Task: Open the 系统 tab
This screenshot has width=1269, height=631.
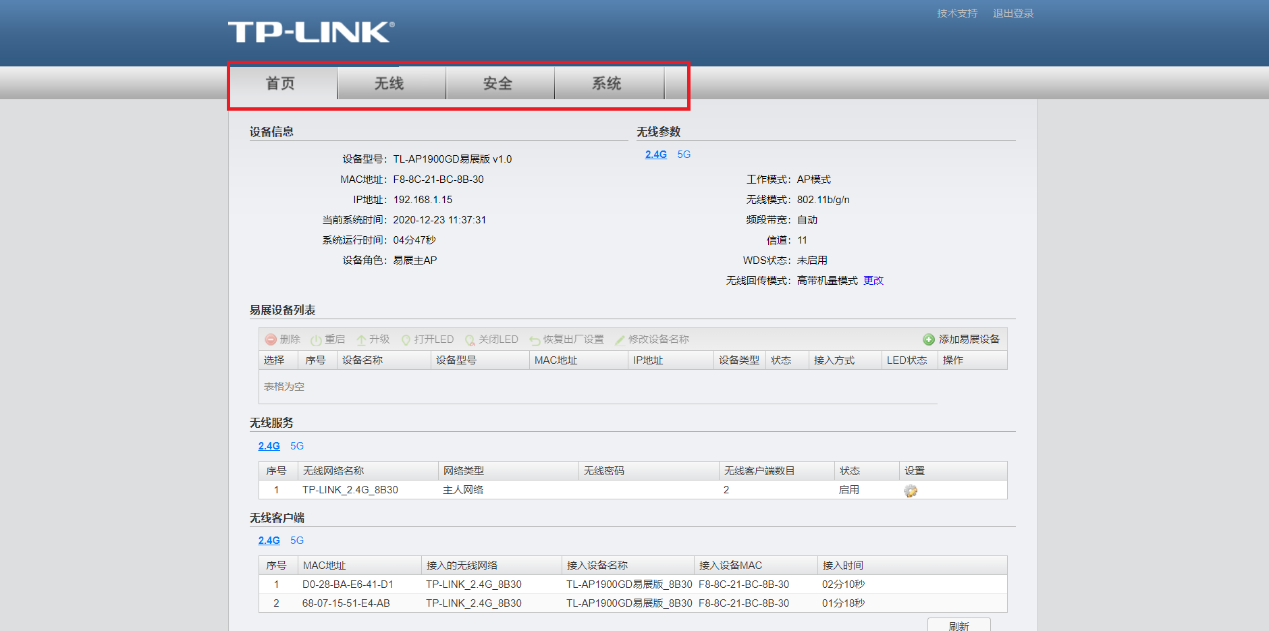Action: tap(607, 84)
